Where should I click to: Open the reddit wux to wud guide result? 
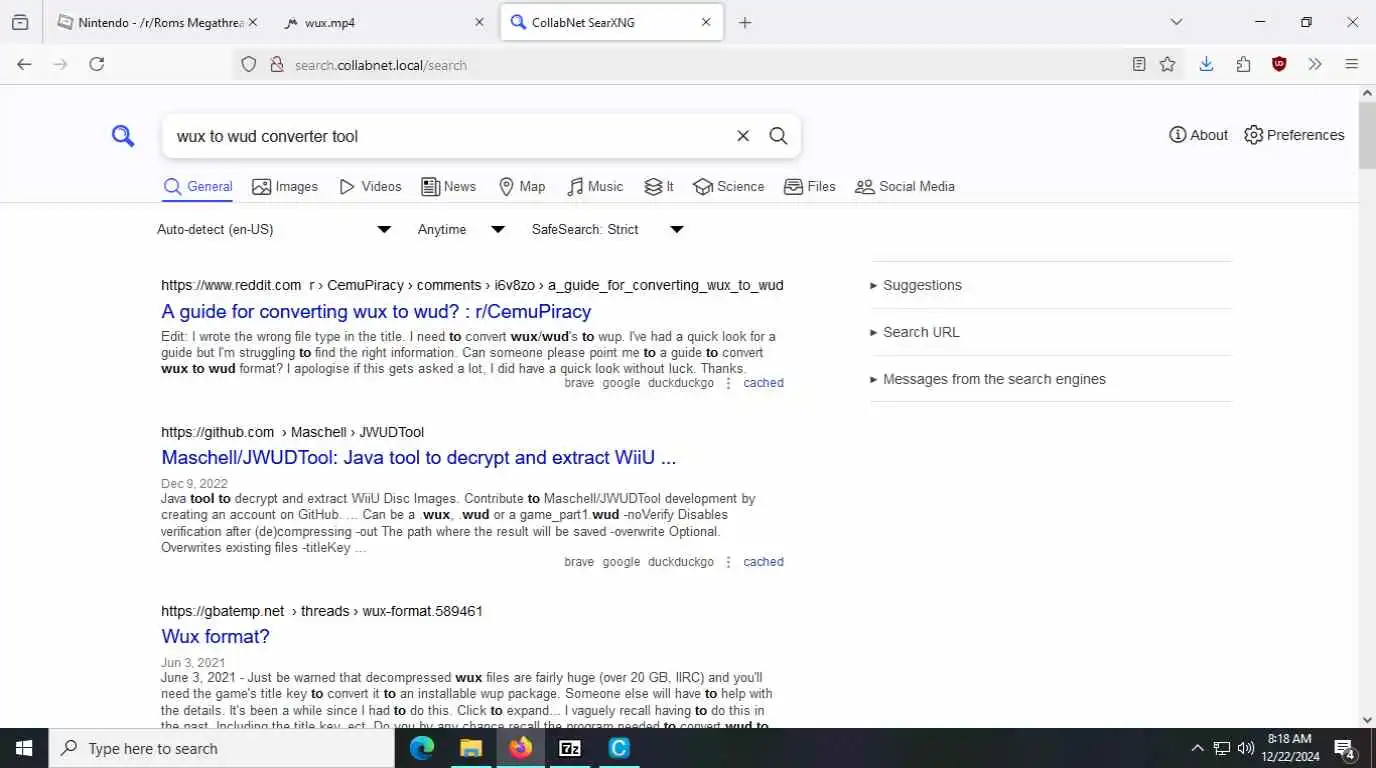(376, 311)
